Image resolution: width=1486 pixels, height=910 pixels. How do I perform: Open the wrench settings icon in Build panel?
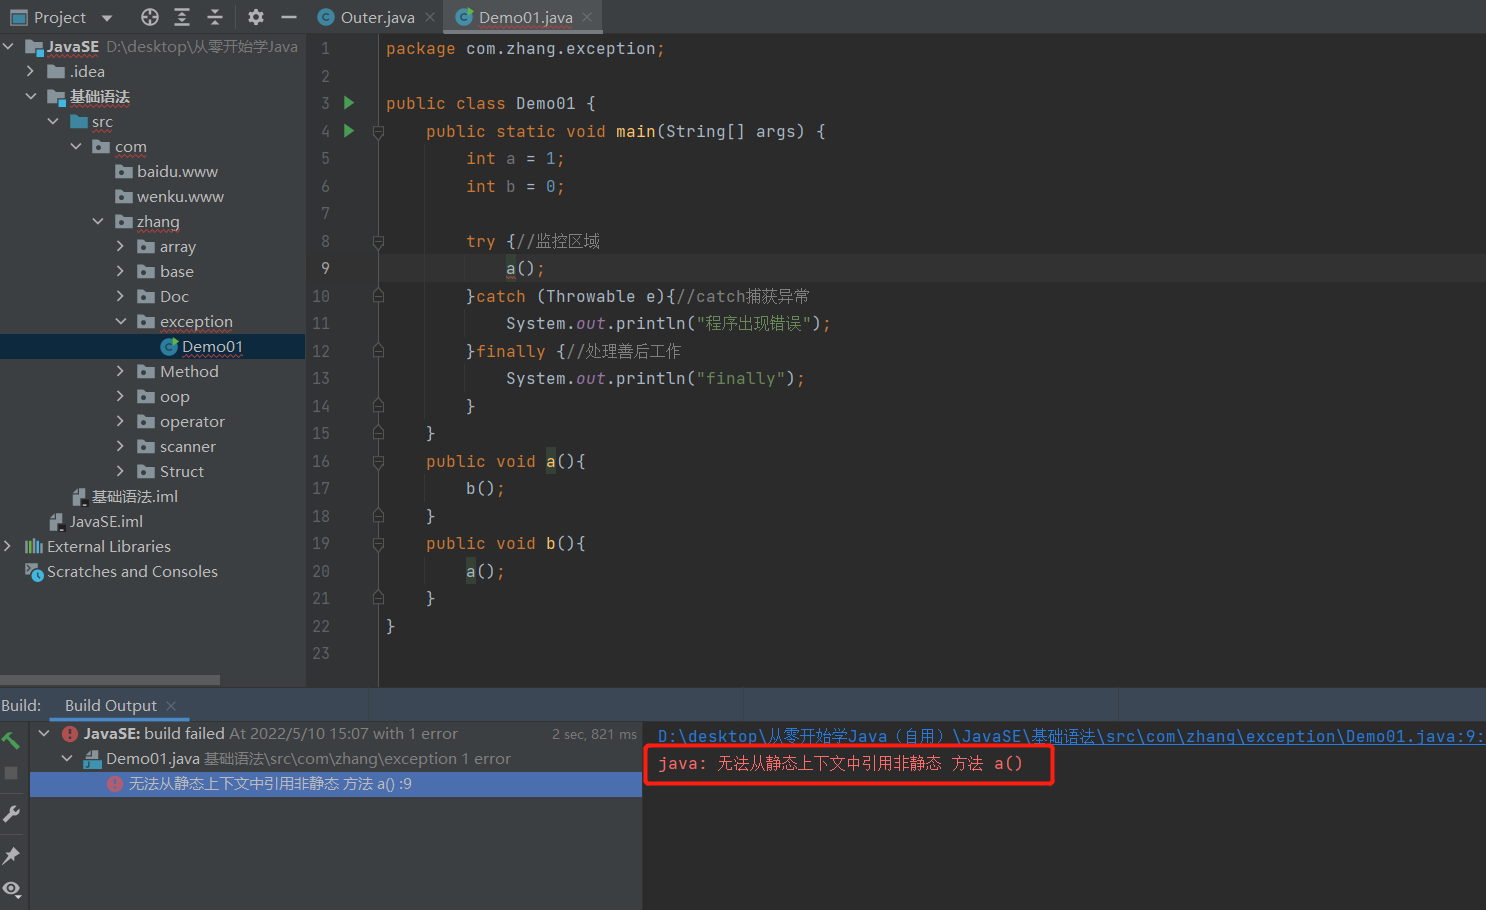click(11, 814)
